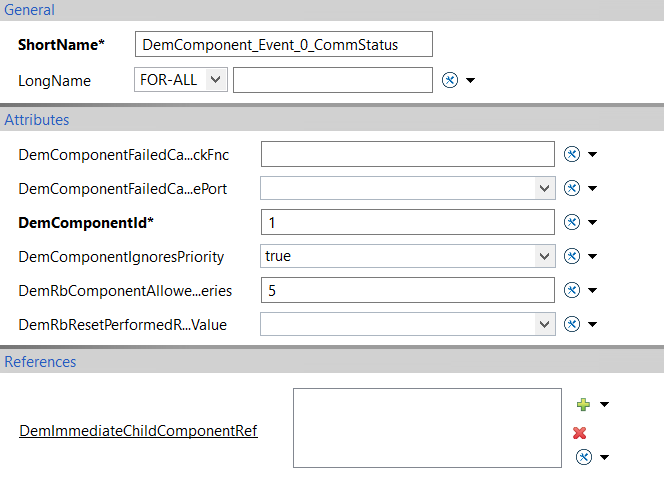Click tool icon next to DemComponentFailedCa...ckFnc field
664x481 pixels.
(572, 154)
